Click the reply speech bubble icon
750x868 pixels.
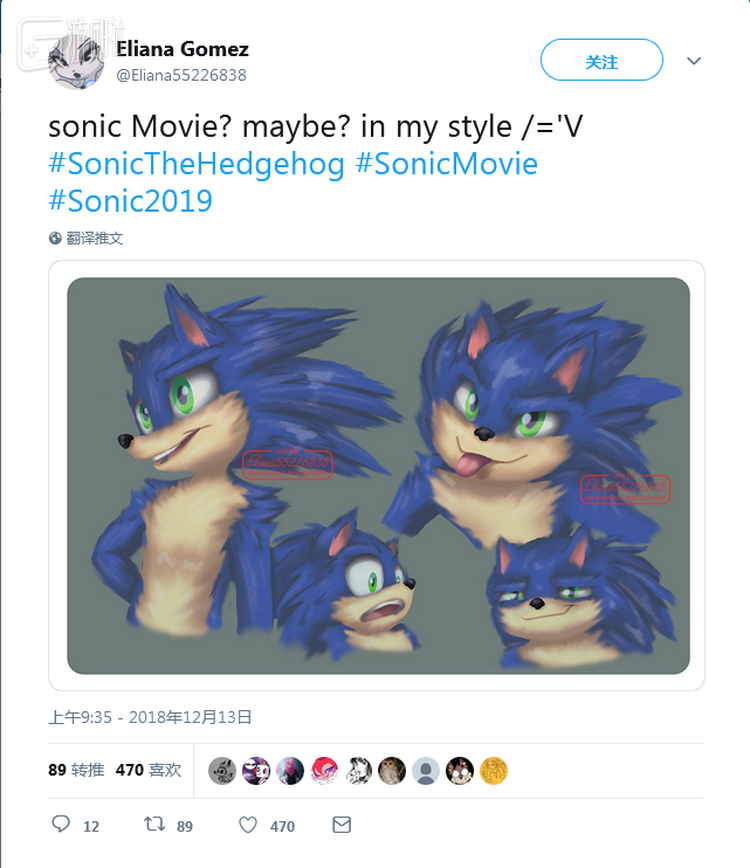[x=61, y=825]
